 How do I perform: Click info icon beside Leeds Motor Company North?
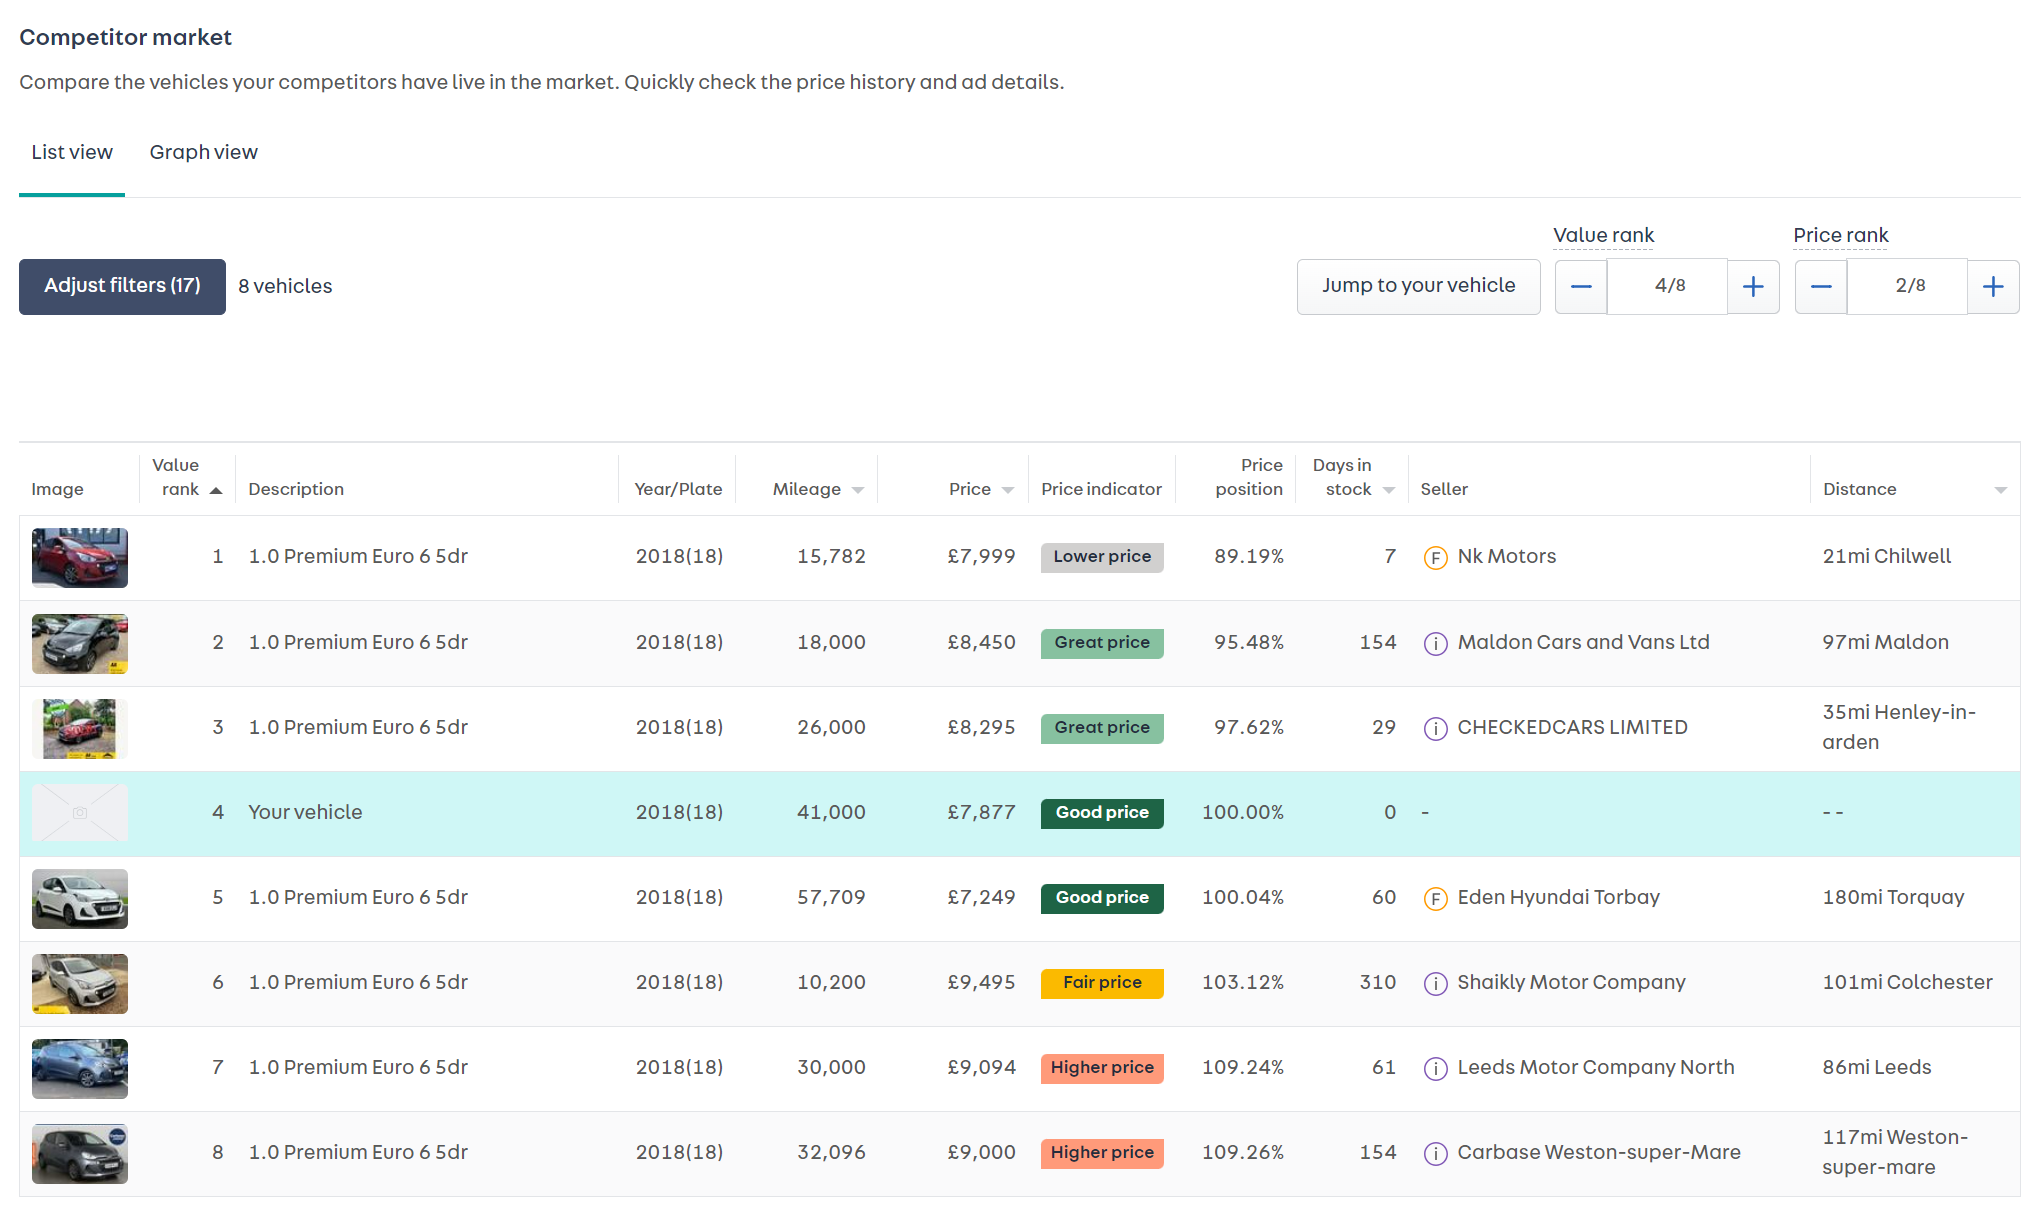[x=1435, y=1069]
